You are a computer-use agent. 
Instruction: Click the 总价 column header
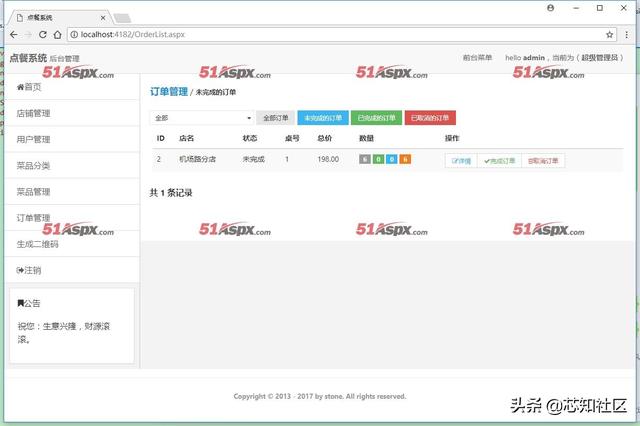pyautogui.click(x=325, y=138)
